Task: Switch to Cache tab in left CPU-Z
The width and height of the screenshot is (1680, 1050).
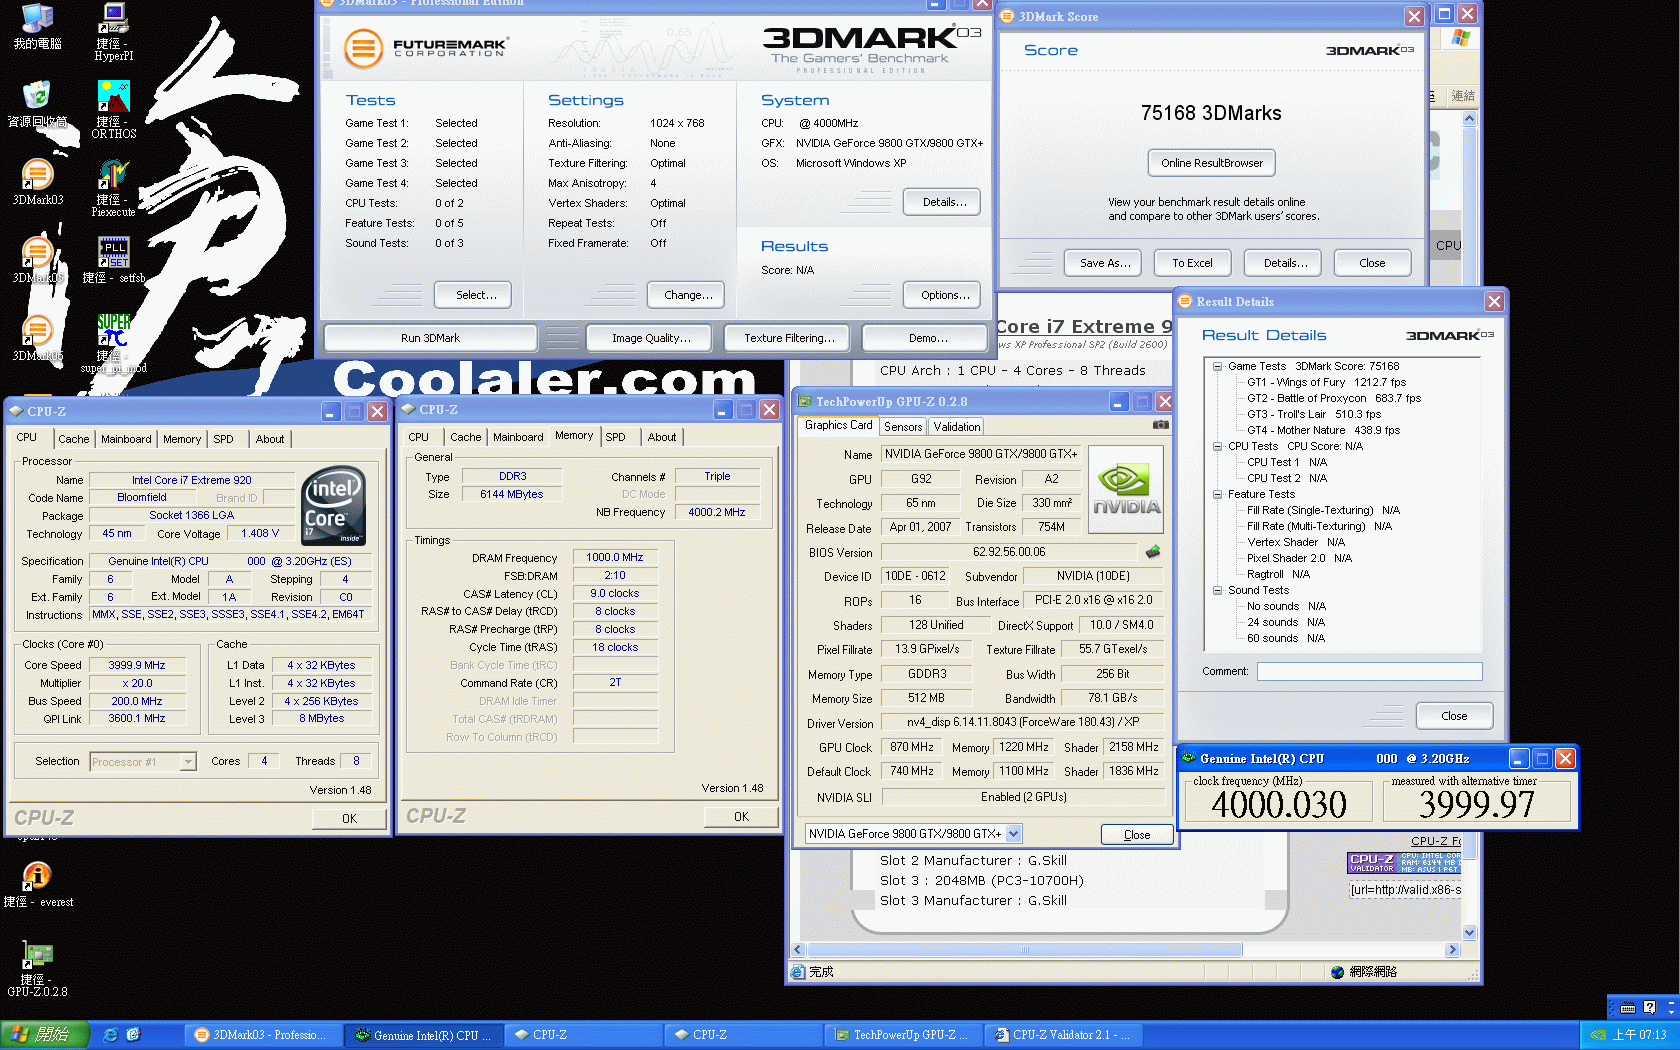Action: point(74,439)
